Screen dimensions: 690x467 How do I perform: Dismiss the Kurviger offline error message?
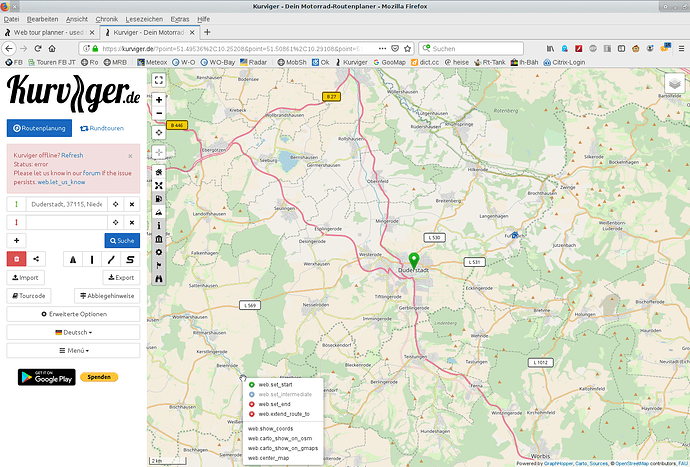pyautogui.click(x=130, y=156)
